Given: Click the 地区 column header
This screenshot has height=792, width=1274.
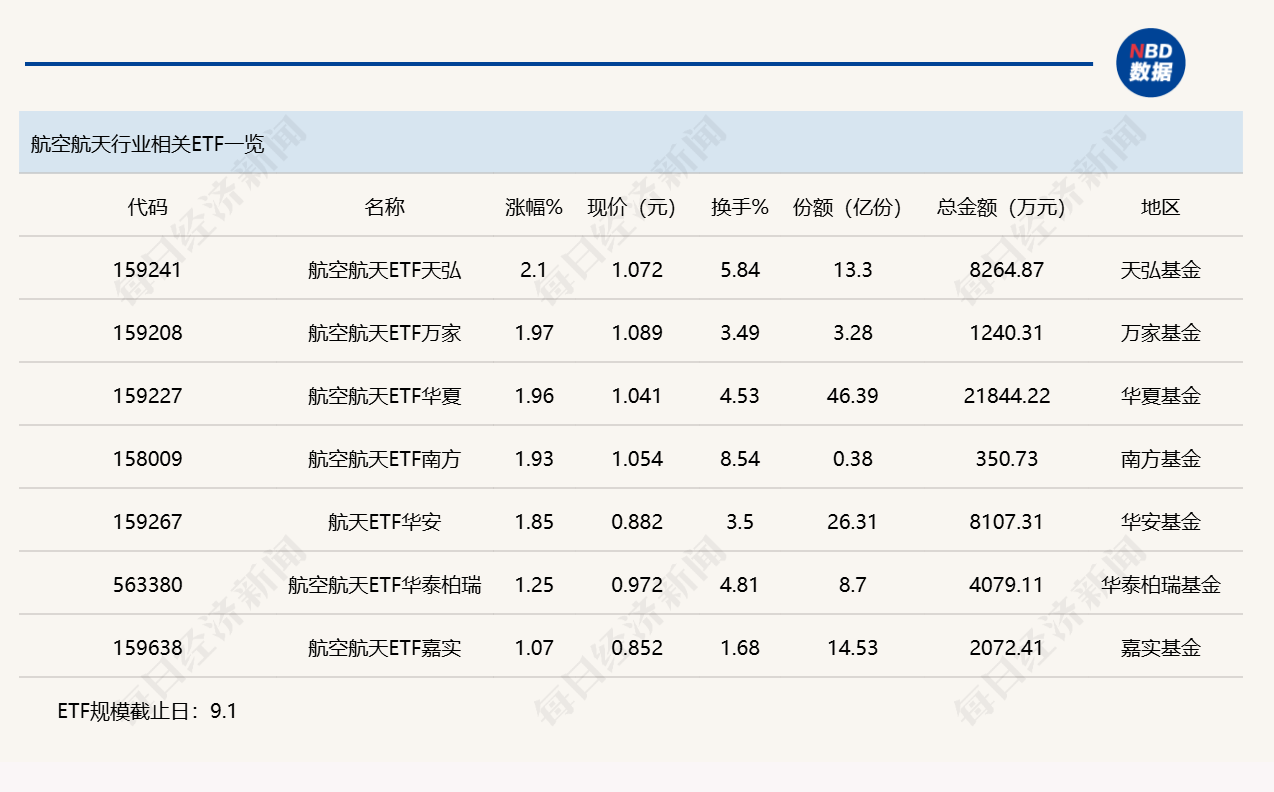Looking at the screenshot, I should tap(1161, 207).
